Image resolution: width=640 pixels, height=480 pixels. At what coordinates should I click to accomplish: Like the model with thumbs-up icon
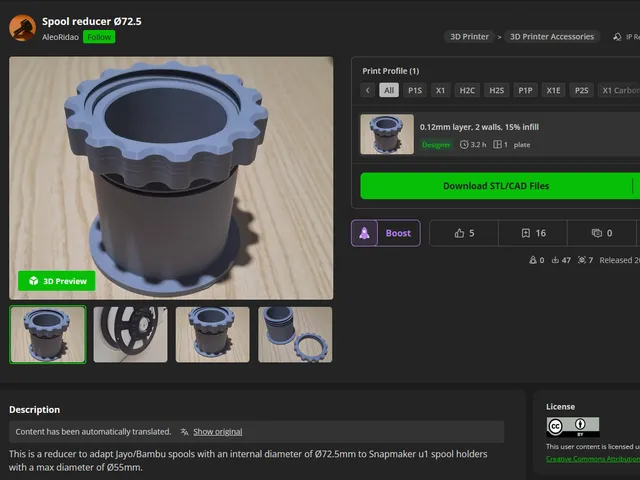tap(460, 233)
